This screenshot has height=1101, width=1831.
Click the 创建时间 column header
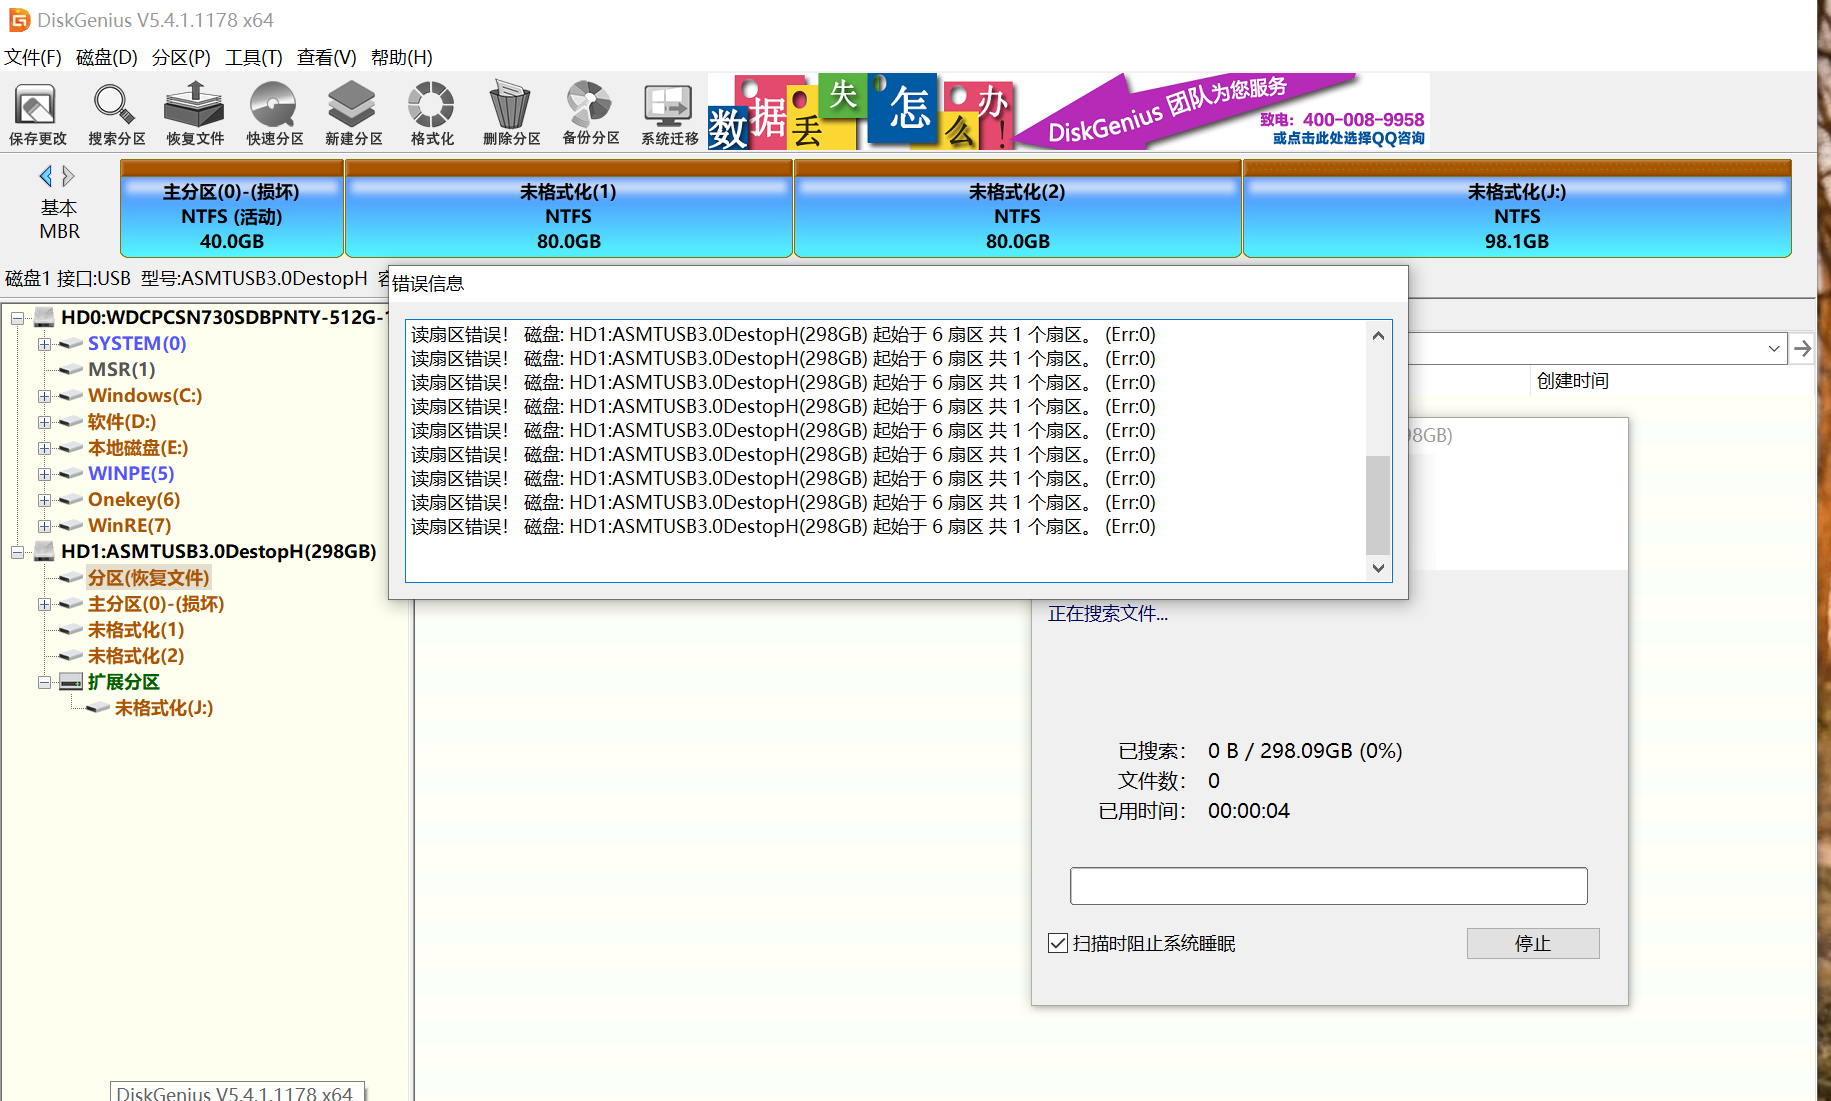(1573, 380)
